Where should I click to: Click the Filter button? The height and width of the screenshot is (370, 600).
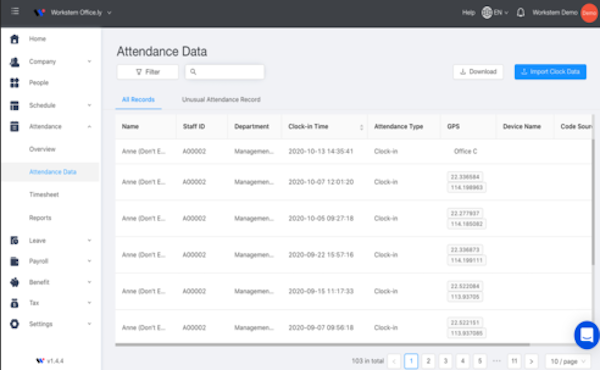tap(148, 72)
